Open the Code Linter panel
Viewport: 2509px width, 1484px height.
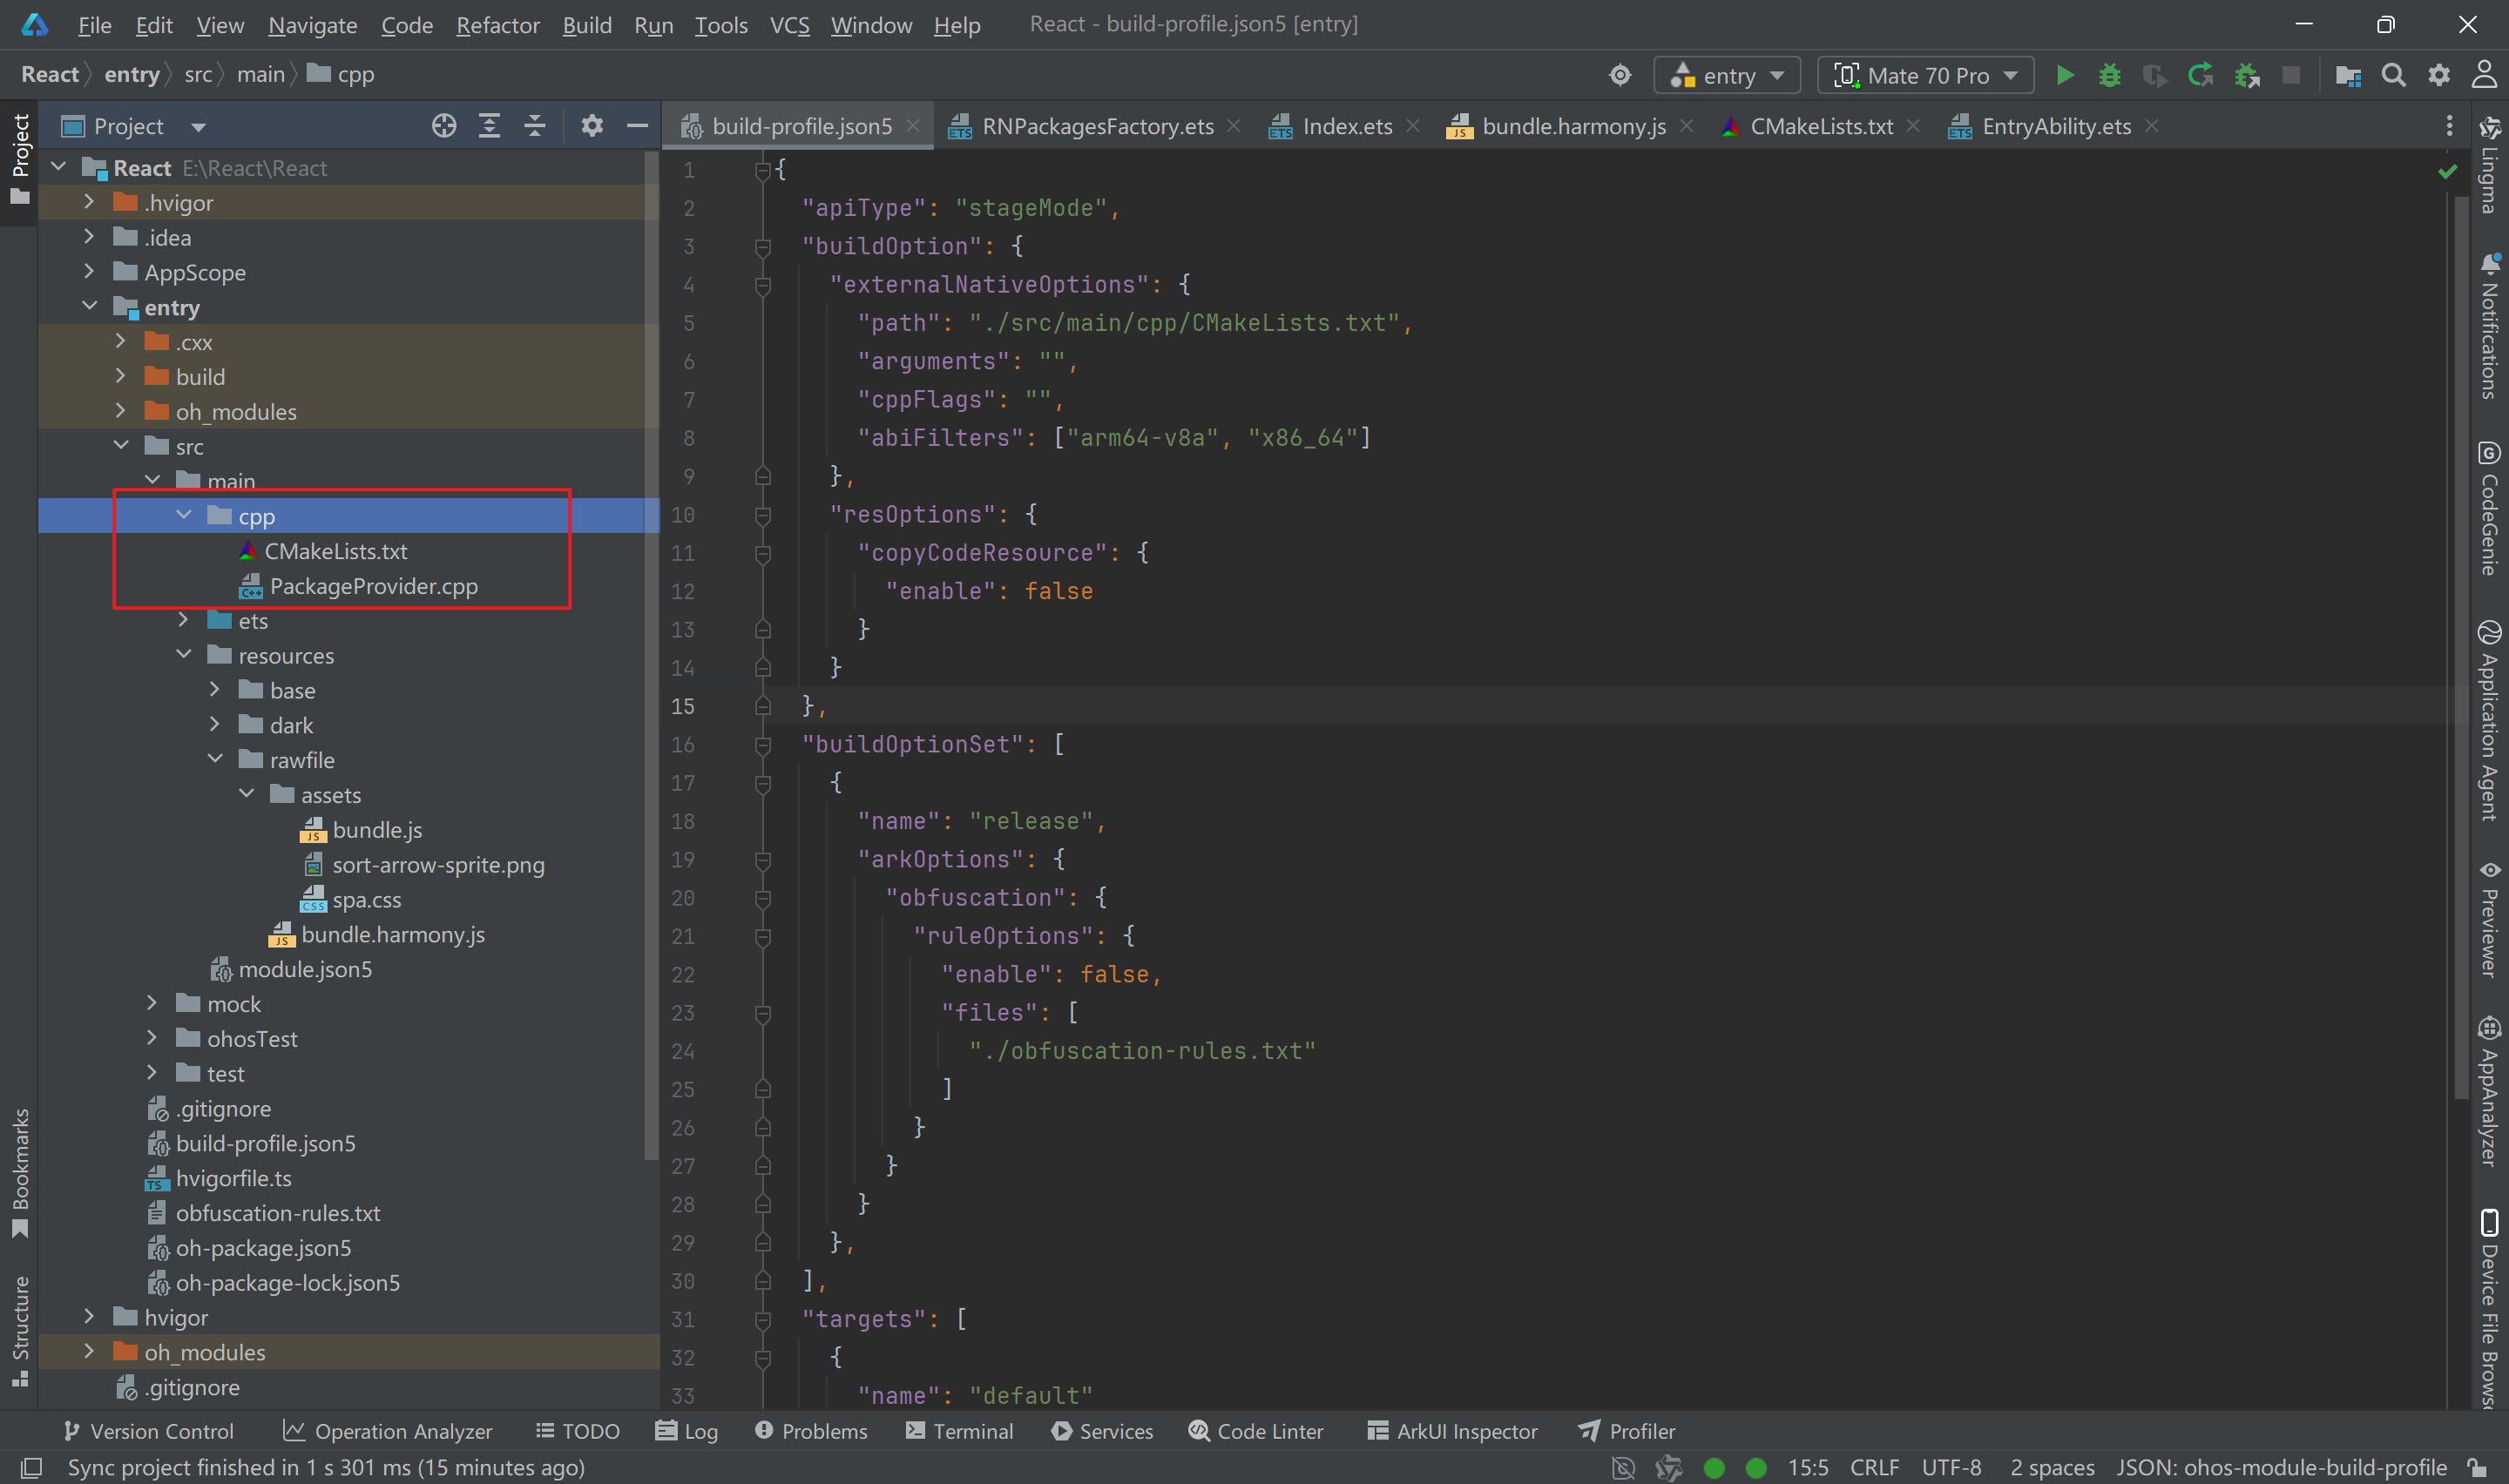click(1256, 1431)
